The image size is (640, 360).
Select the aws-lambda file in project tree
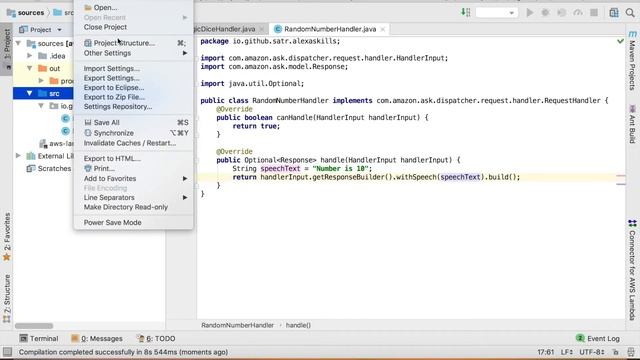tap(57, 144)
